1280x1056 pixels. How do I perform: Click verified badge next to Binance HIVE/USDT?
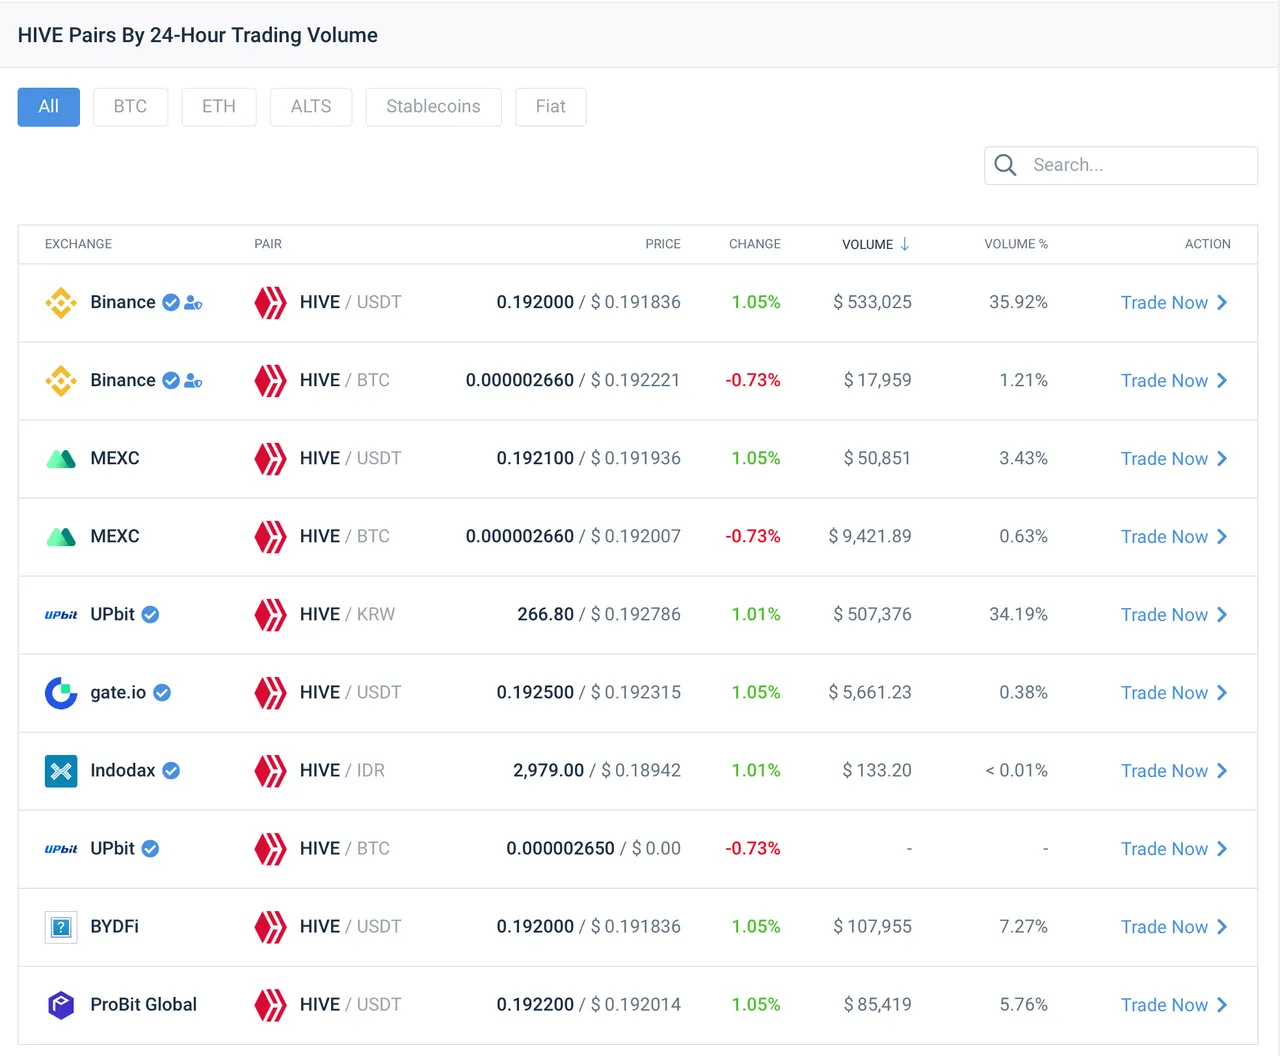171,302
